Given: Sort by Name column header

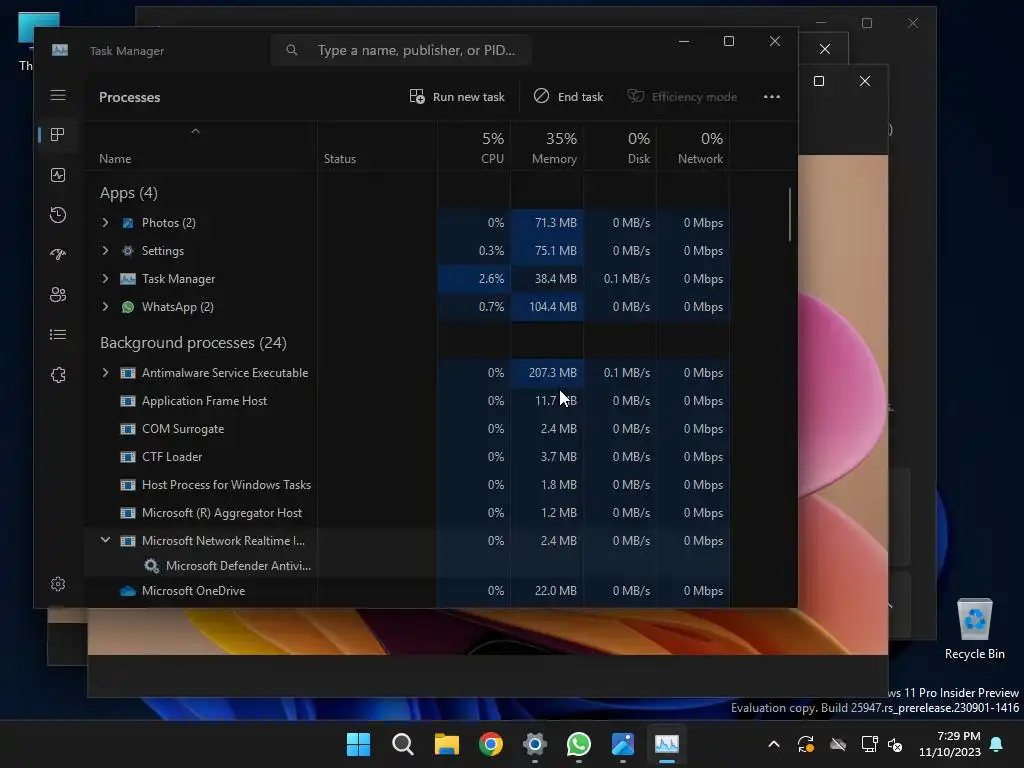Looking at the screenshot, I should (201, 148).
